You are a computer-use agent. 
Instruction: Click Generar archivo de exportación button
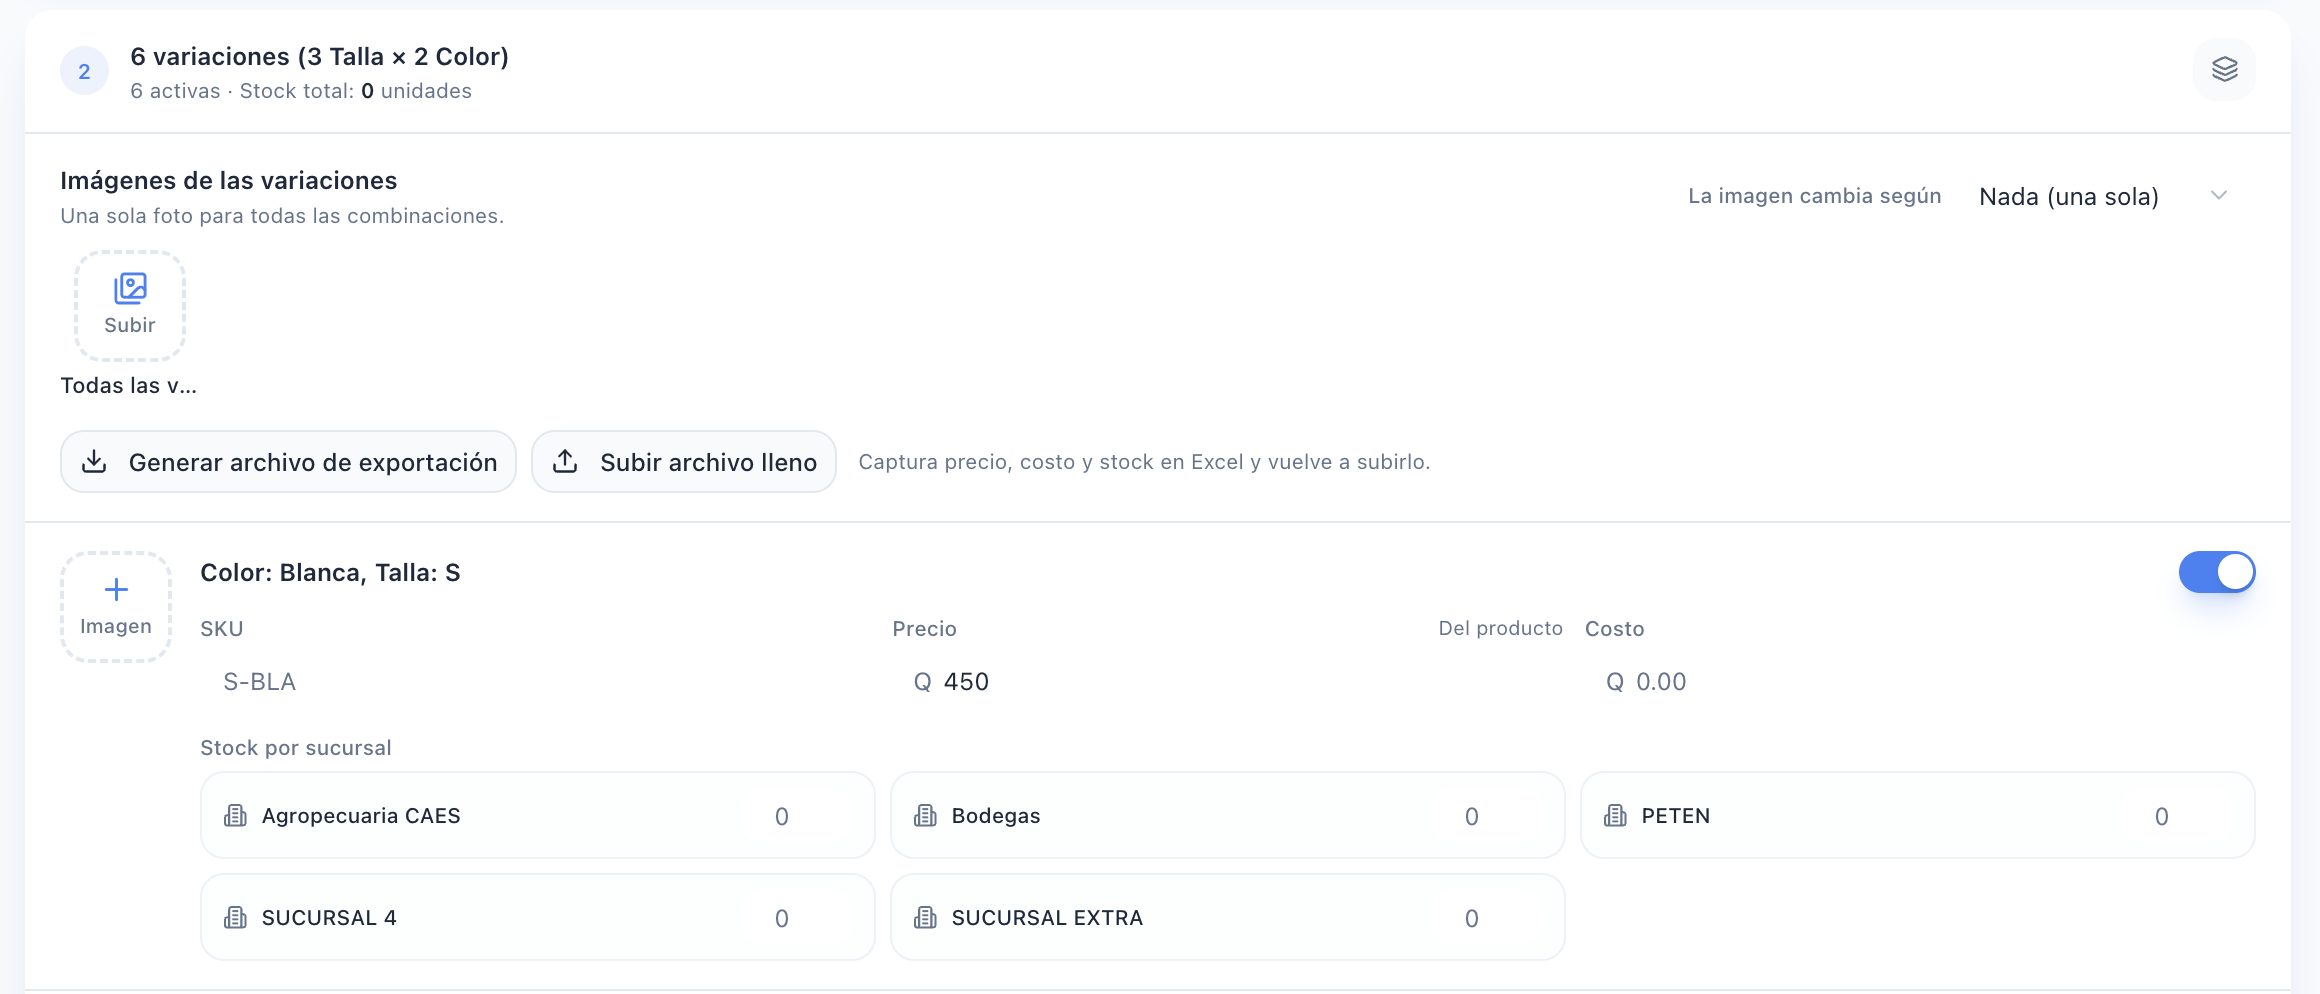click(288, 462)
